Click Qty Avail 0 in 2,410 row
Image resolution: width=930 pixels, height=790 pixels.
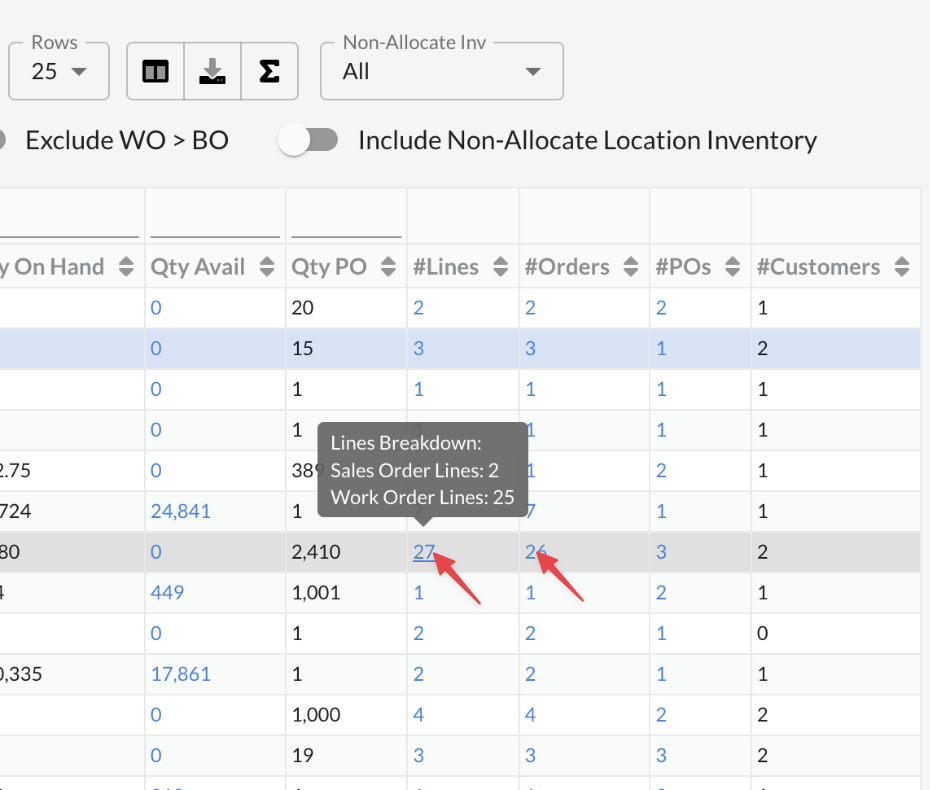156,552
